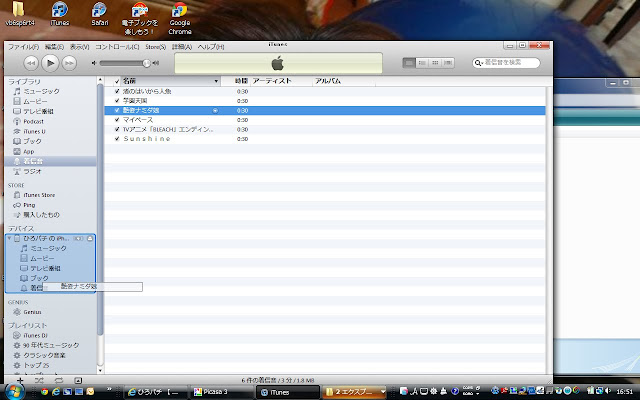Skip to the next track
This screenshot has height=400, width=640.
69,63
